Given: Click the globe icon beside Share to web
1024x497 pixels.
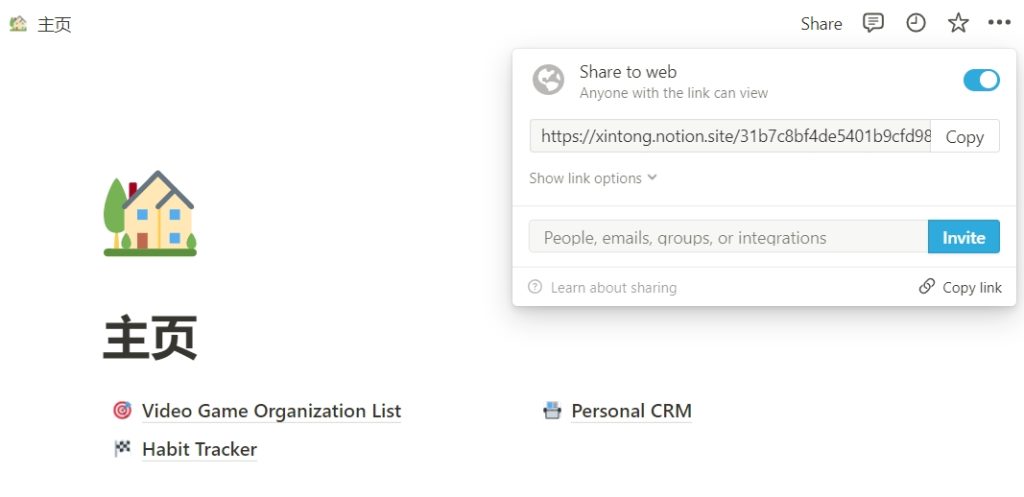Looking at the screenshot, I should [548, 80].
